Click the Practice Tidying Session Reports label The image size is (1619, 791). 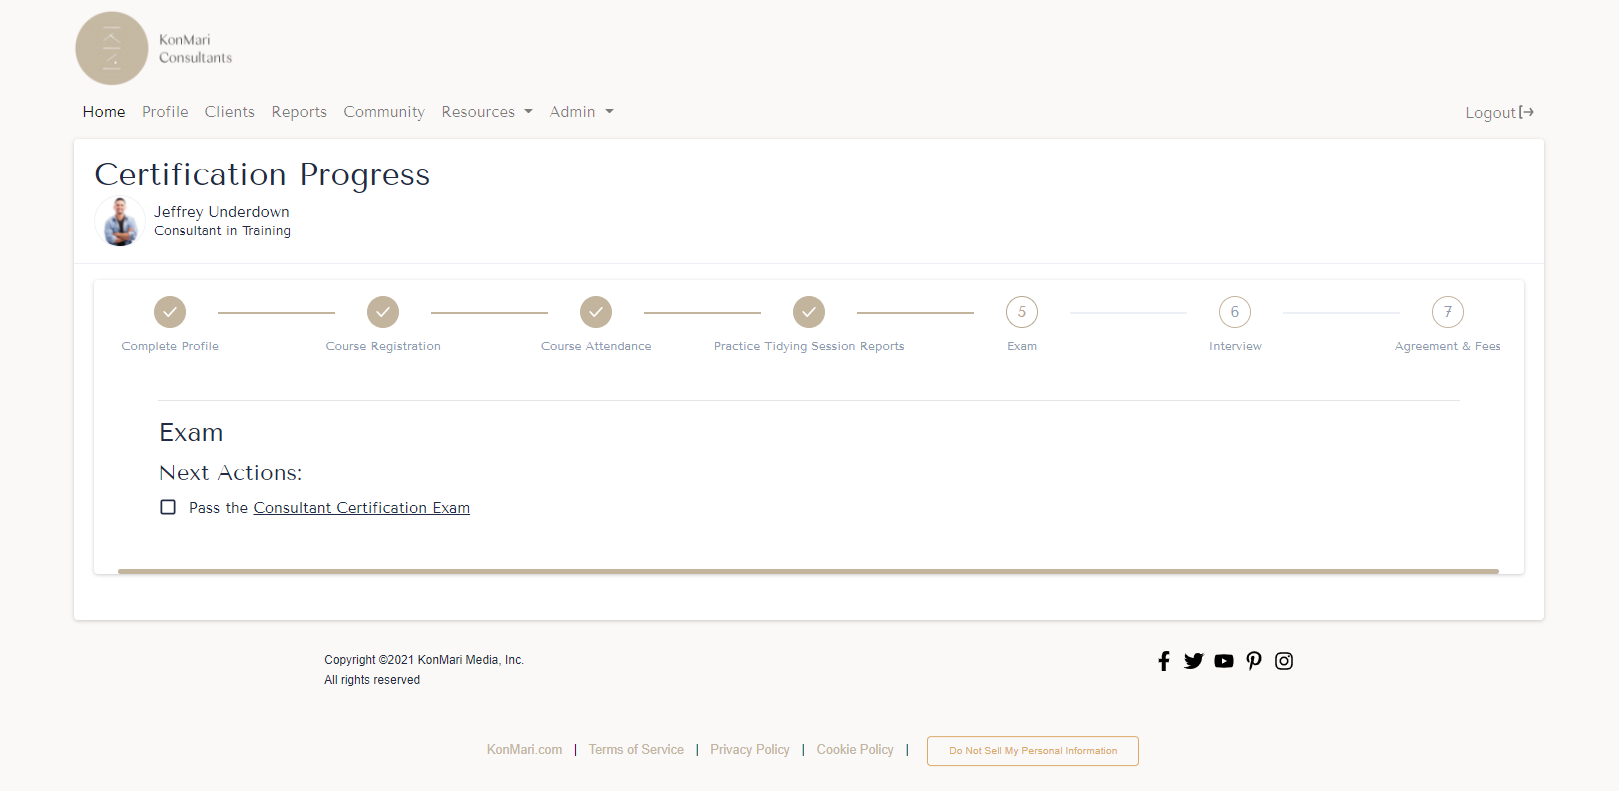click(809, 346)
